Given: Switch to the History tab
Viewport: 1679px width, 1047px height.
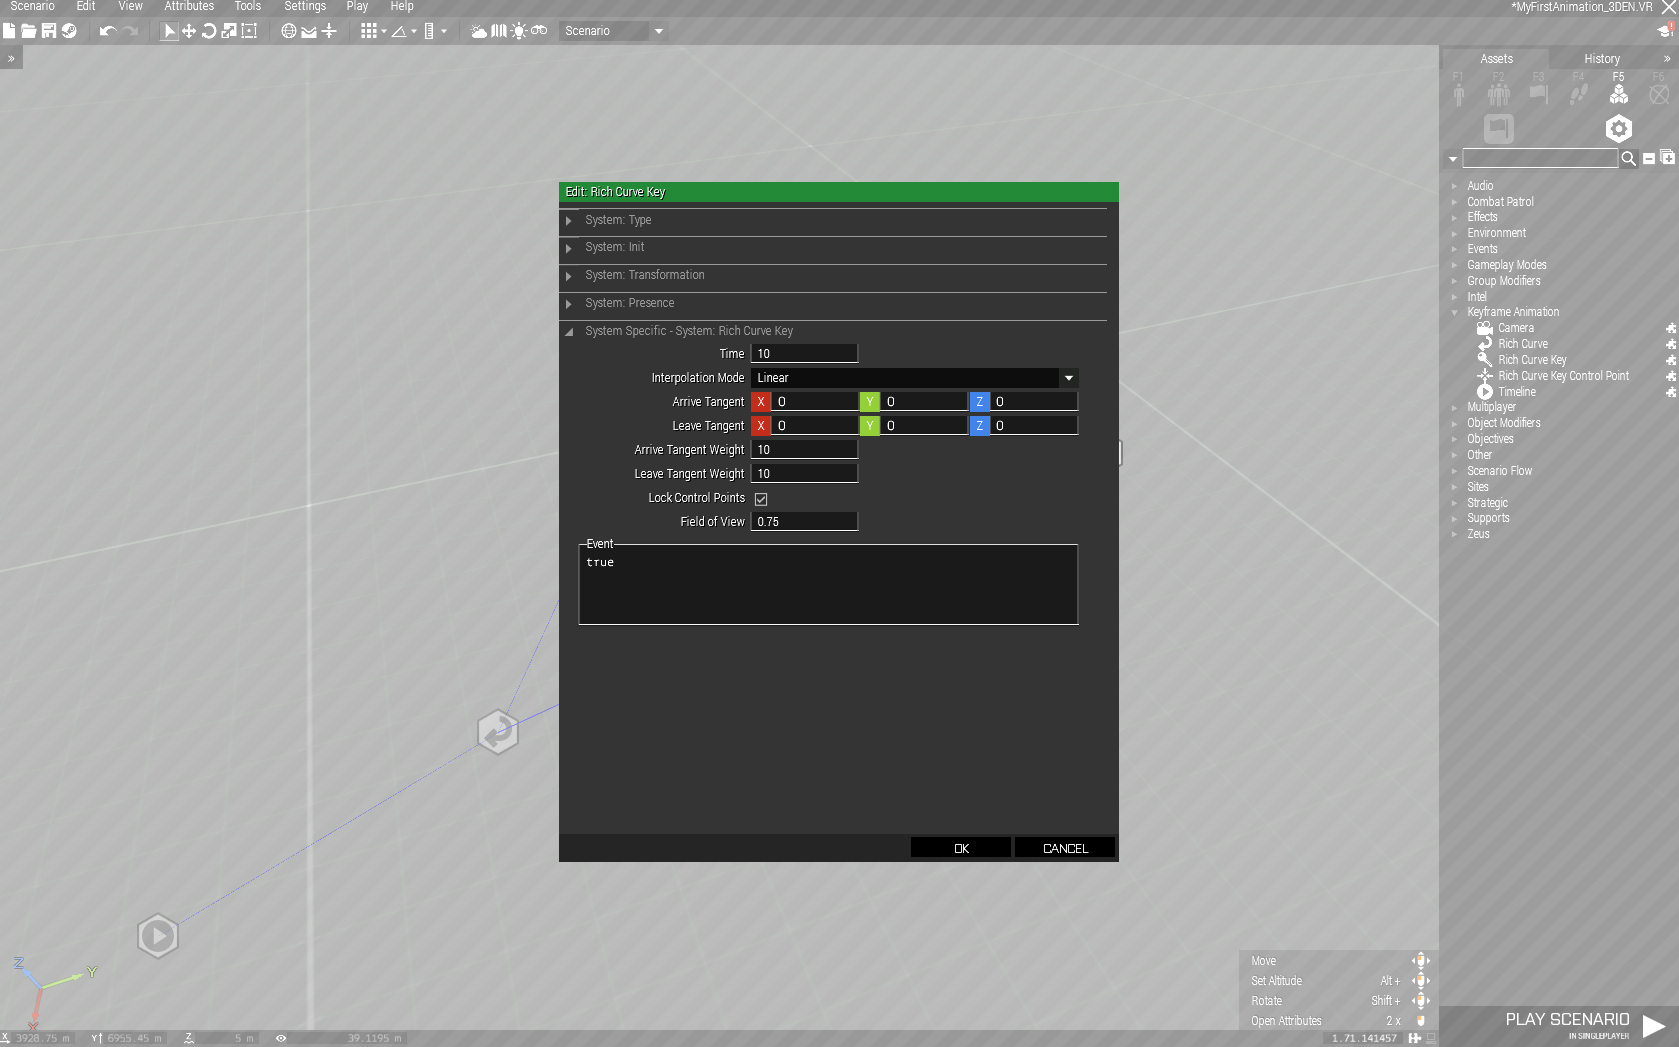Looking at the screenshot, I should 1601,59.
